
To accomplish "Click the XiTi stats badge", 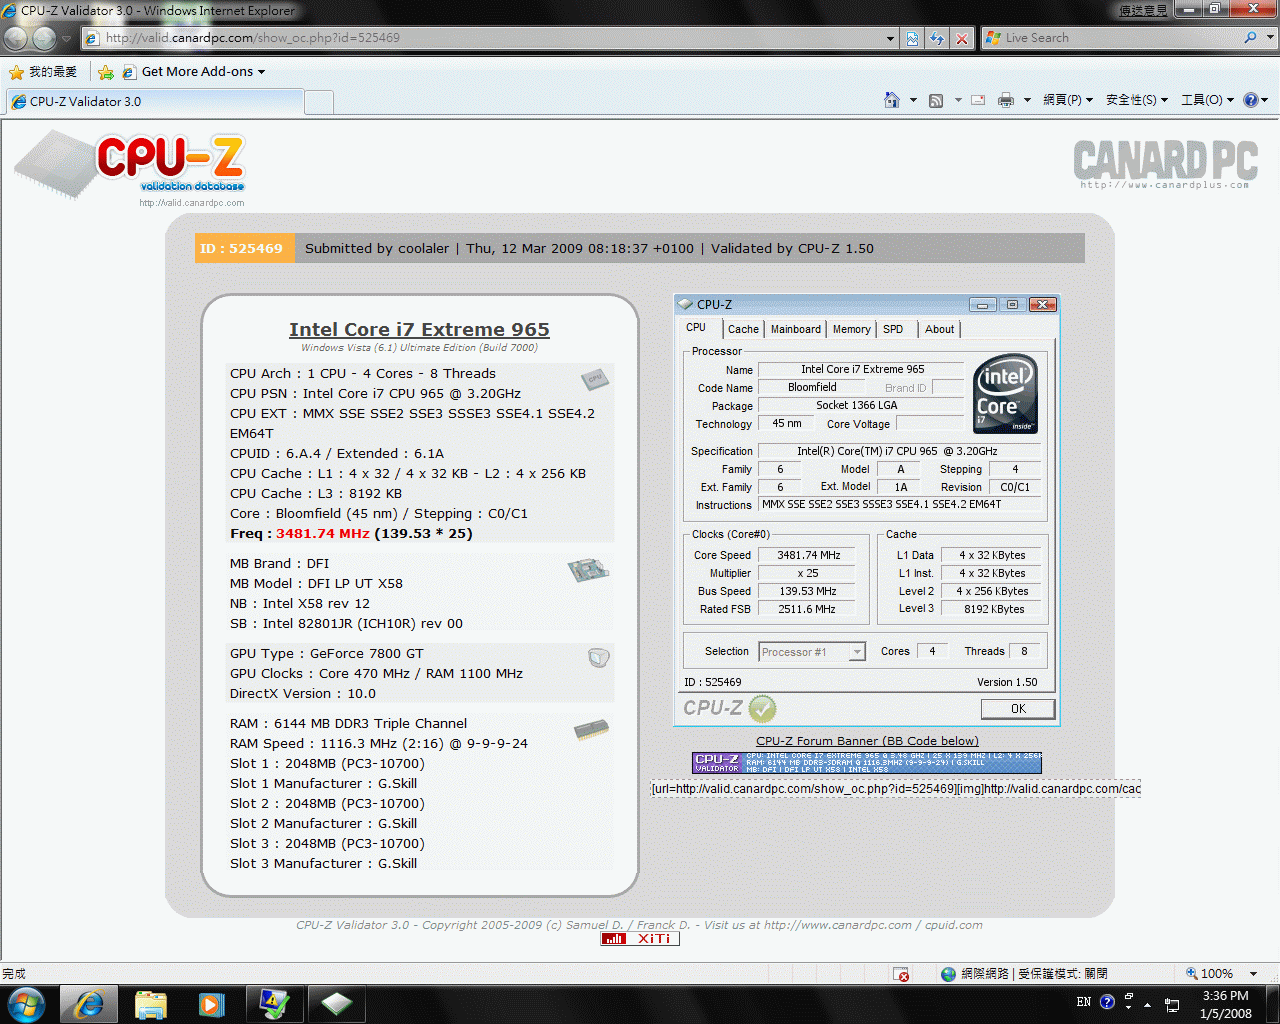I will (640, 938).
